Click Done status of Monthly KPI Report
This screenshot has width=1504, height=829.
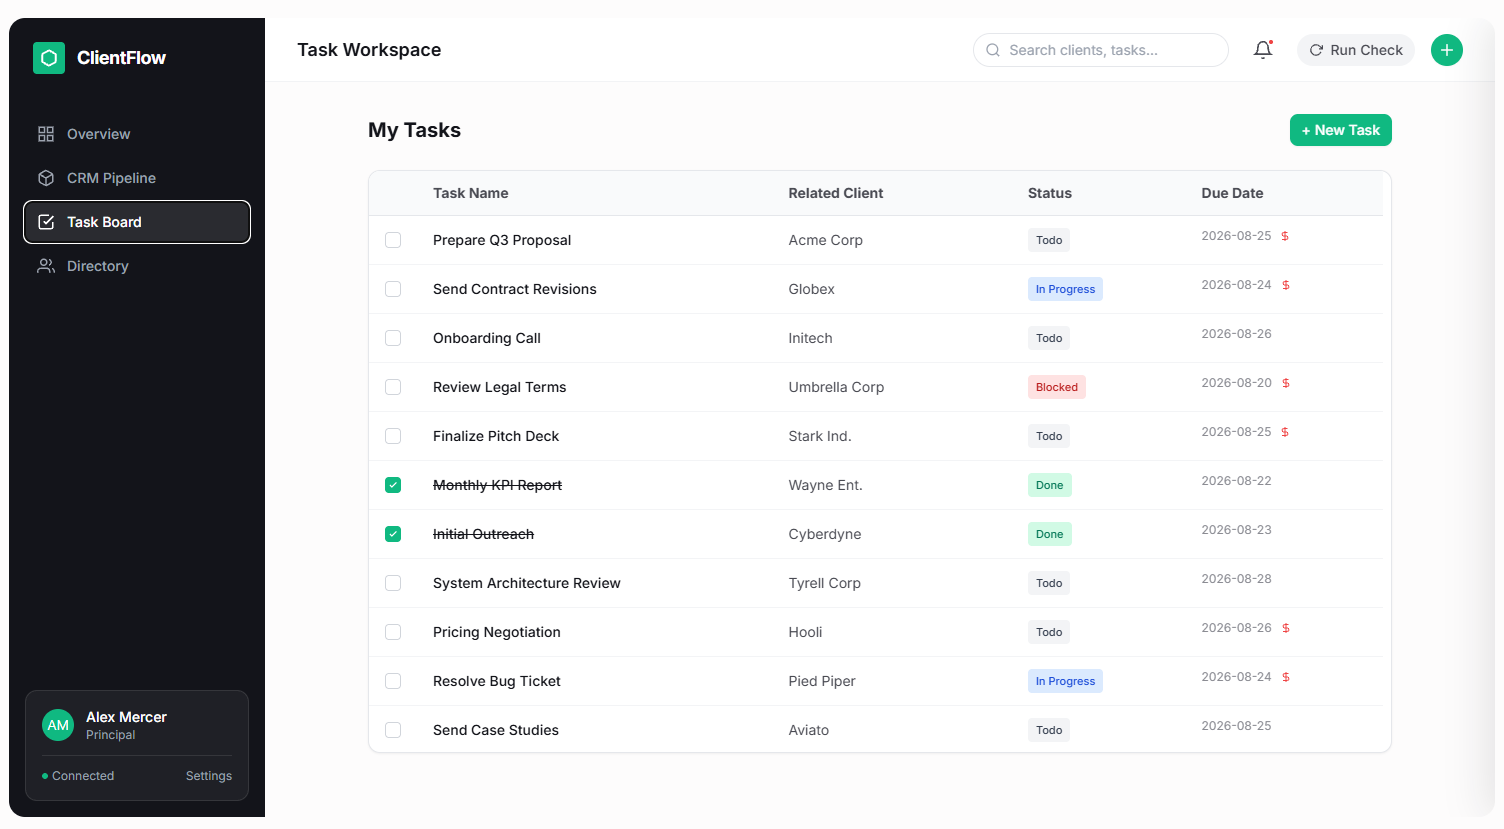coord(1050,485)
